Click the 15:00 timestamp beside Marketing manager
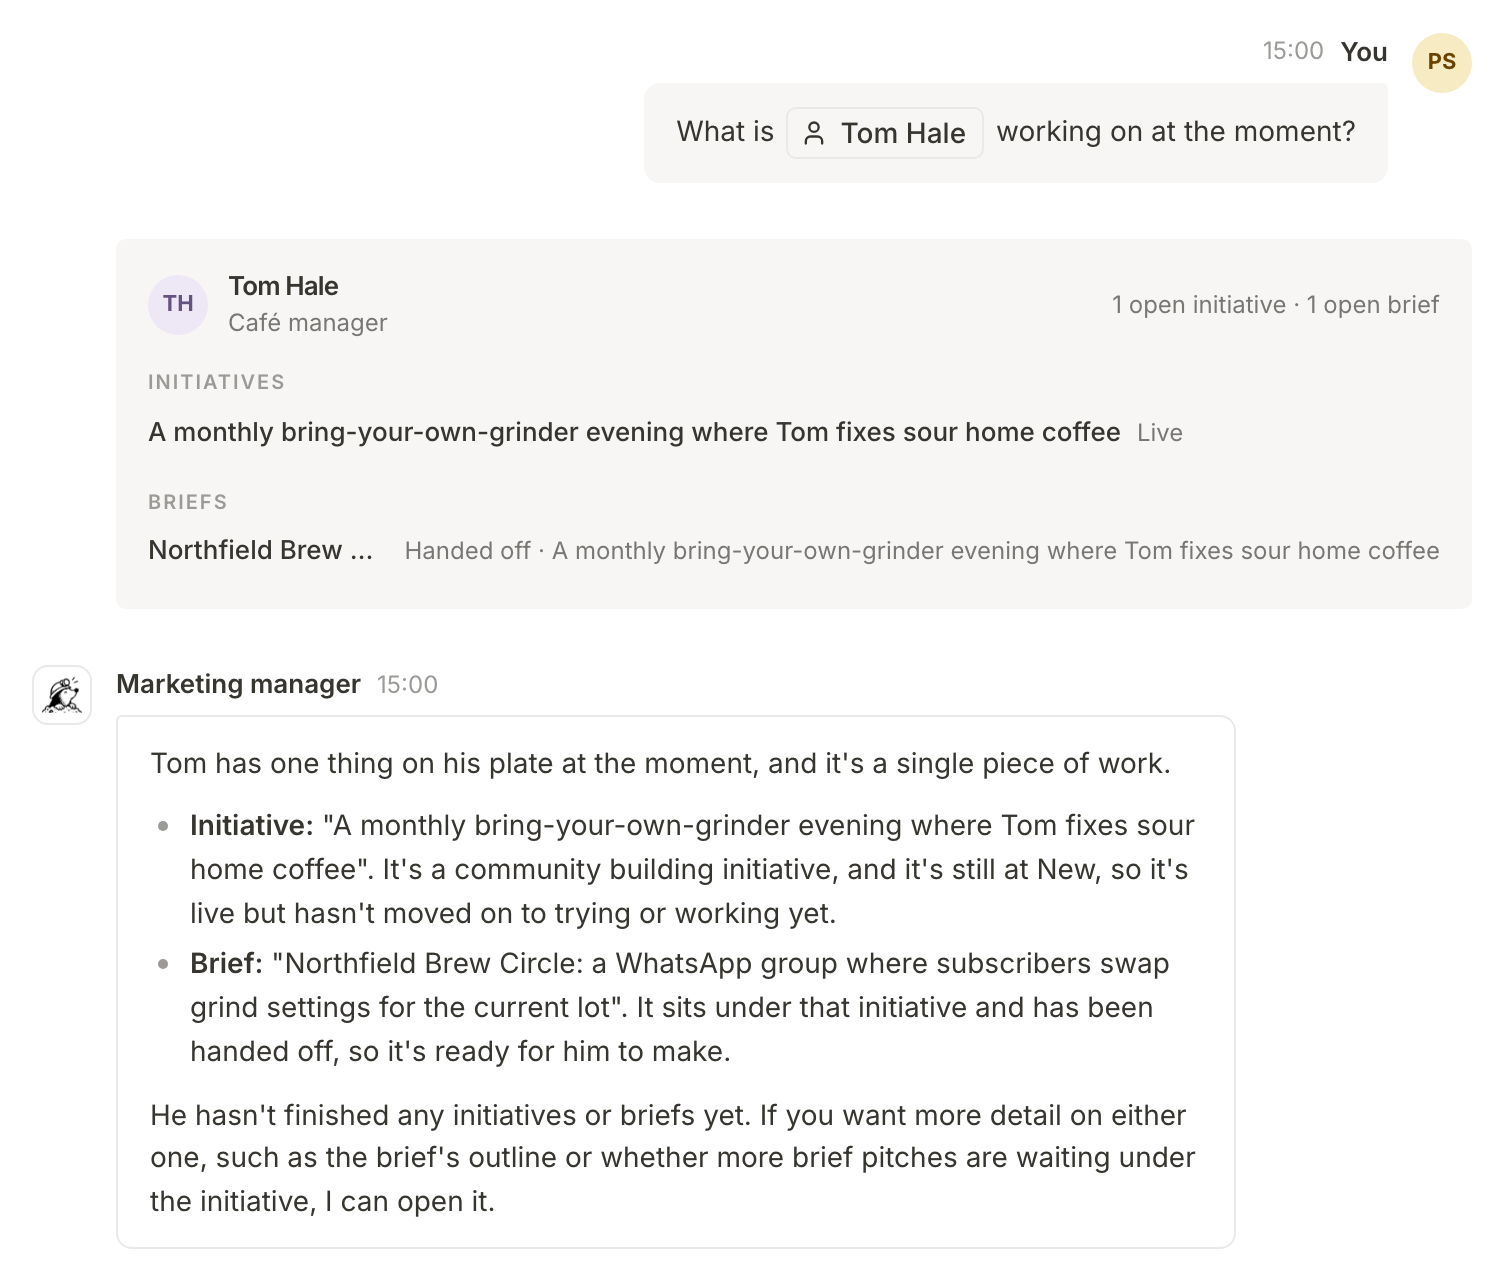Screen dimensions: 1504x1278 (x=407, y=685)
